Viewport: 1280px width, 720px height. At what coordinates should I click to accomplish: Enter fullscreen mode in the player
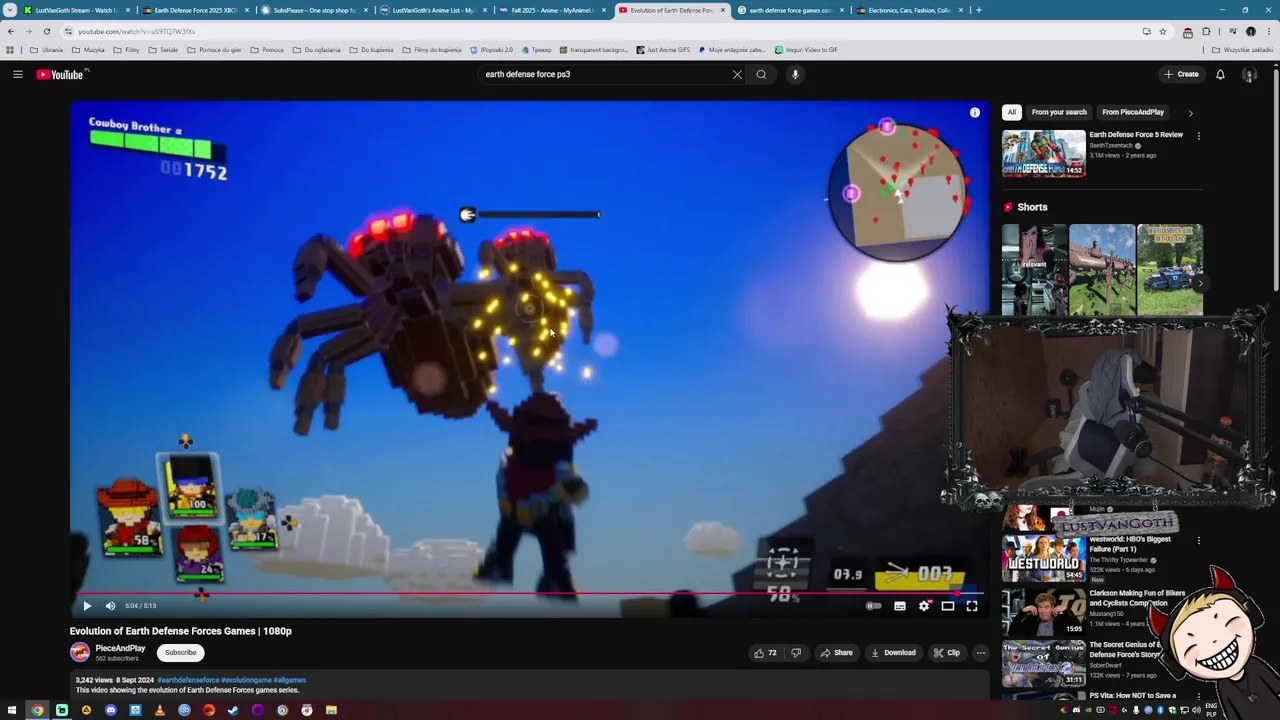(x=972, y=606)
